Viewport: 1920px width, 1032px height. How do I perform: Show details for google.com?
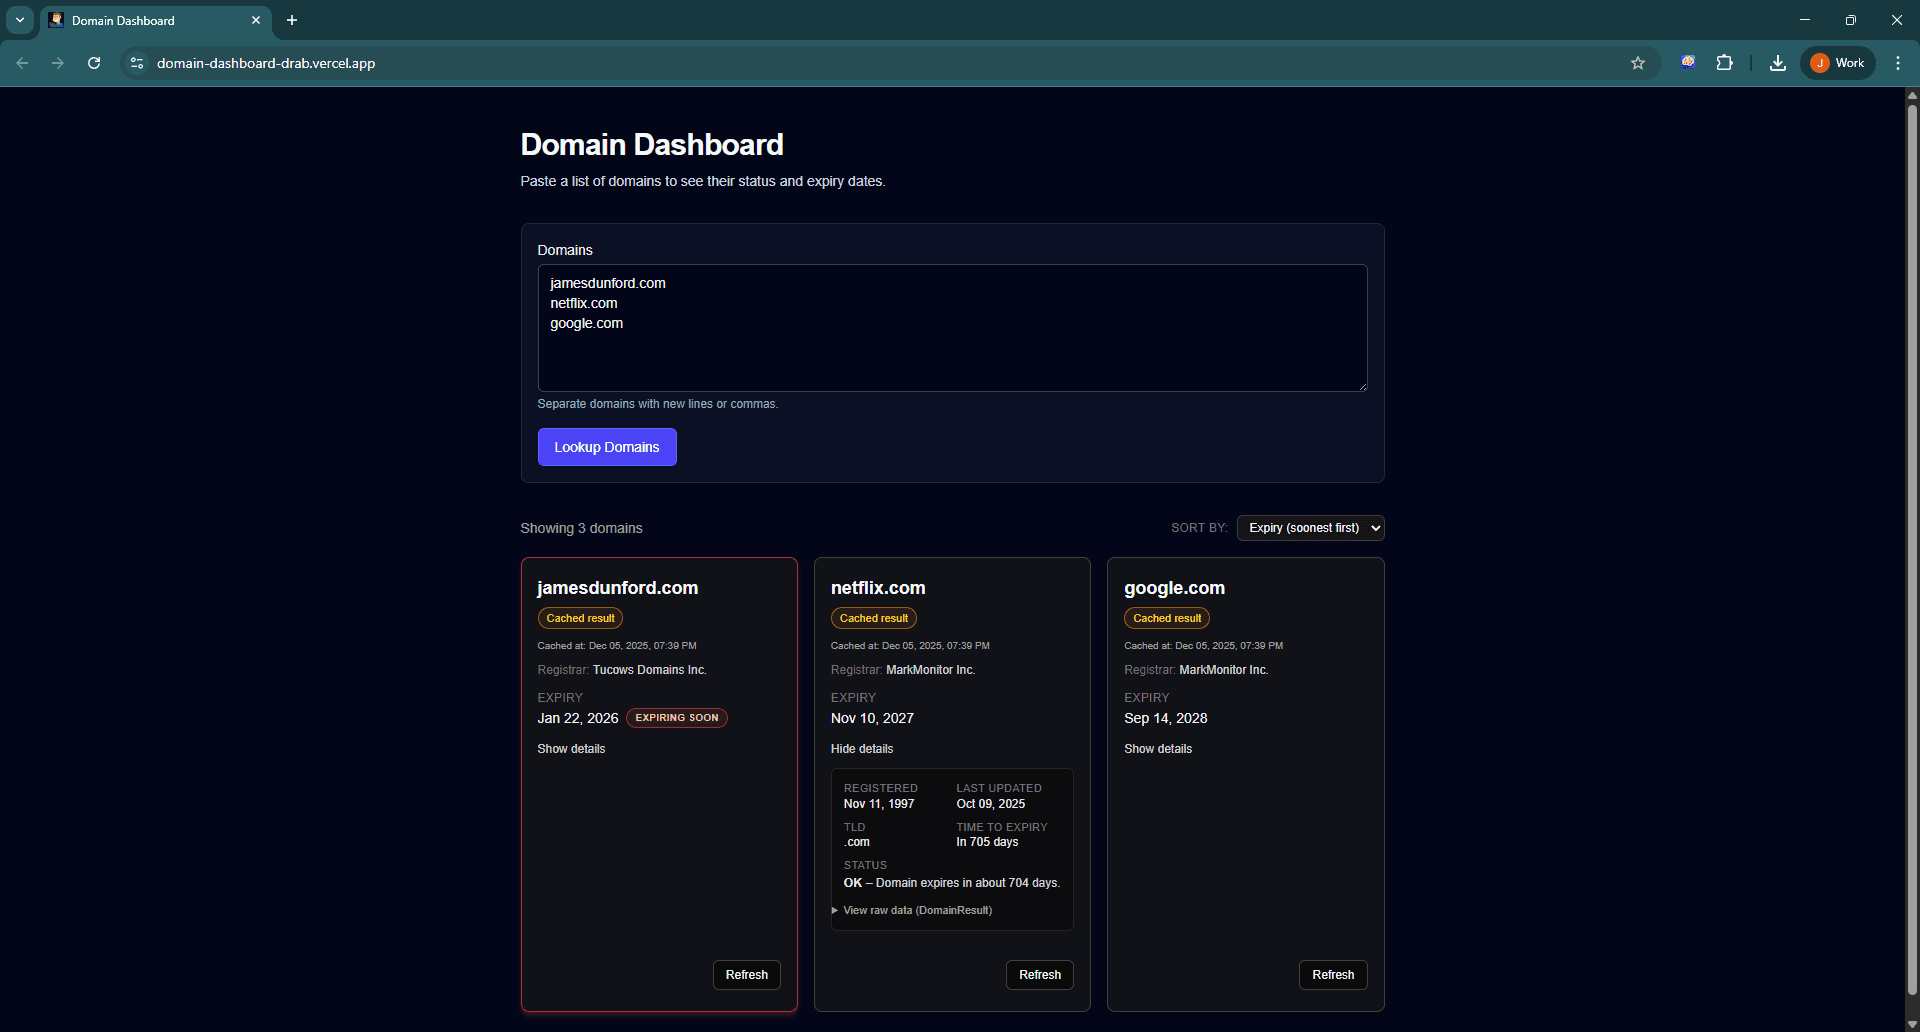click(x=1157, y=748)
